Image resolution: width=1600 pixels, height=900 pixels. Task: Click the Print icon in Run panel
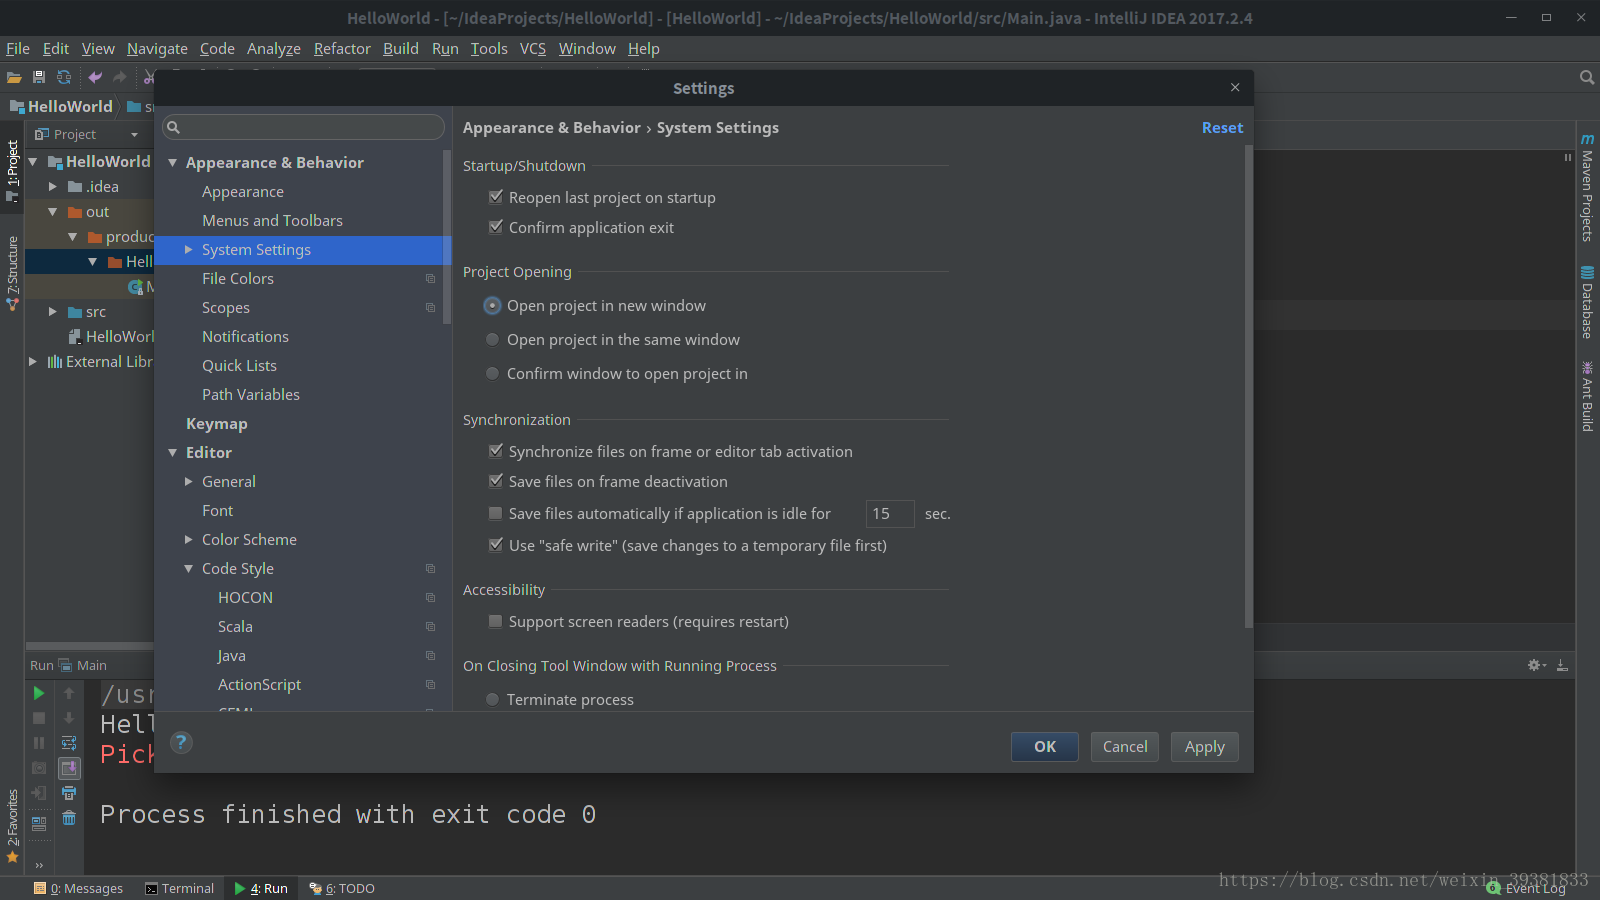pos(69,793)
